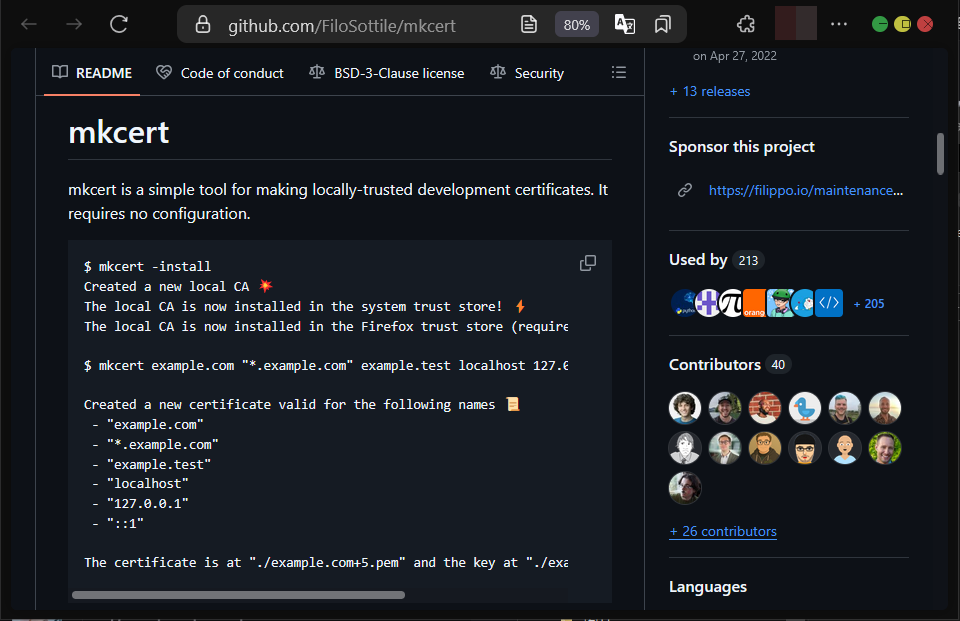960x621 pixels.
Task: Click the blue bird contributor avatar
Action: point(804,408)
